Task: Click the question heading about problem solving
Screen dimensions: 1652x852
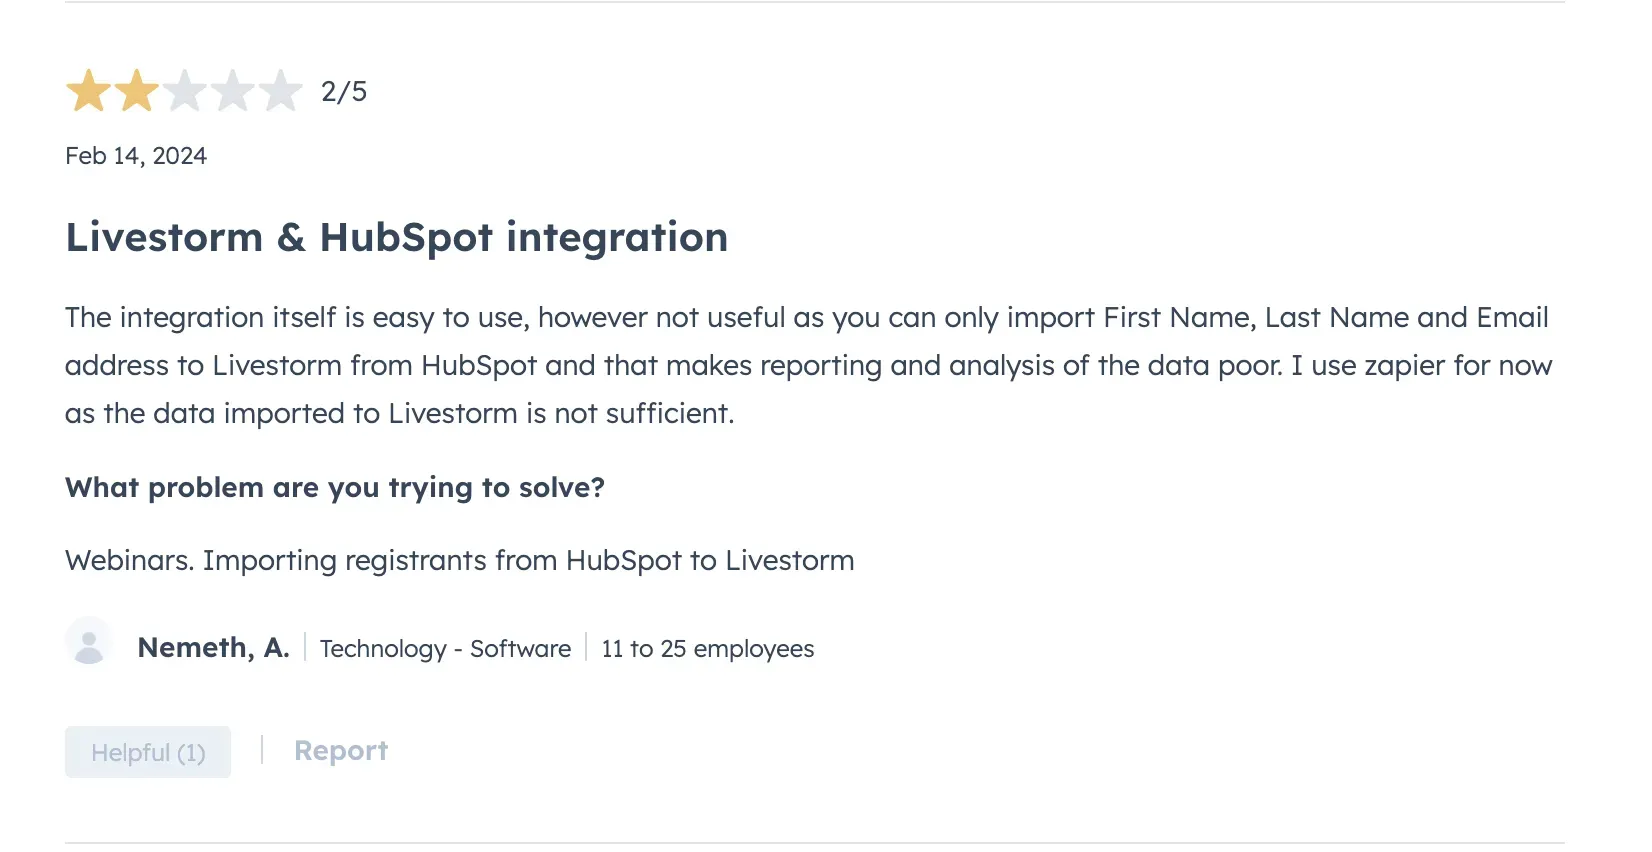Action: [x=334, y=487]
